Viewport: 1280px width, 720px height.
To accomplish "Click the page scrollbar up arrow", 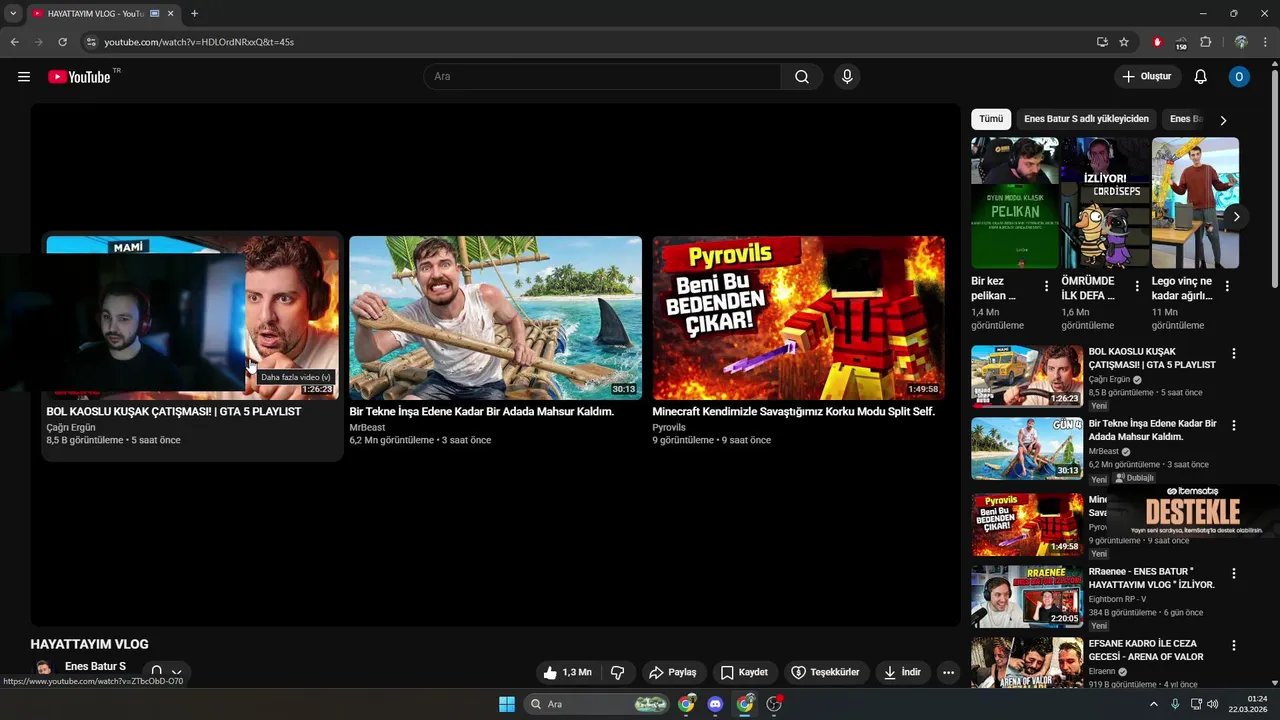I will click(x=1275, y=64).
